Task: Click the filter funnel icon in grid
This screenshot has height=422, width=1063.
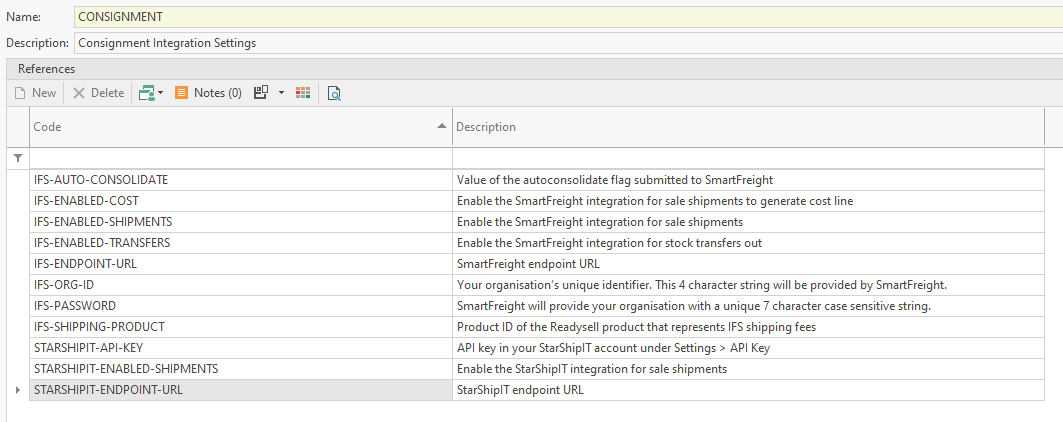Action: pyautogui.click(x=17, y=158)
